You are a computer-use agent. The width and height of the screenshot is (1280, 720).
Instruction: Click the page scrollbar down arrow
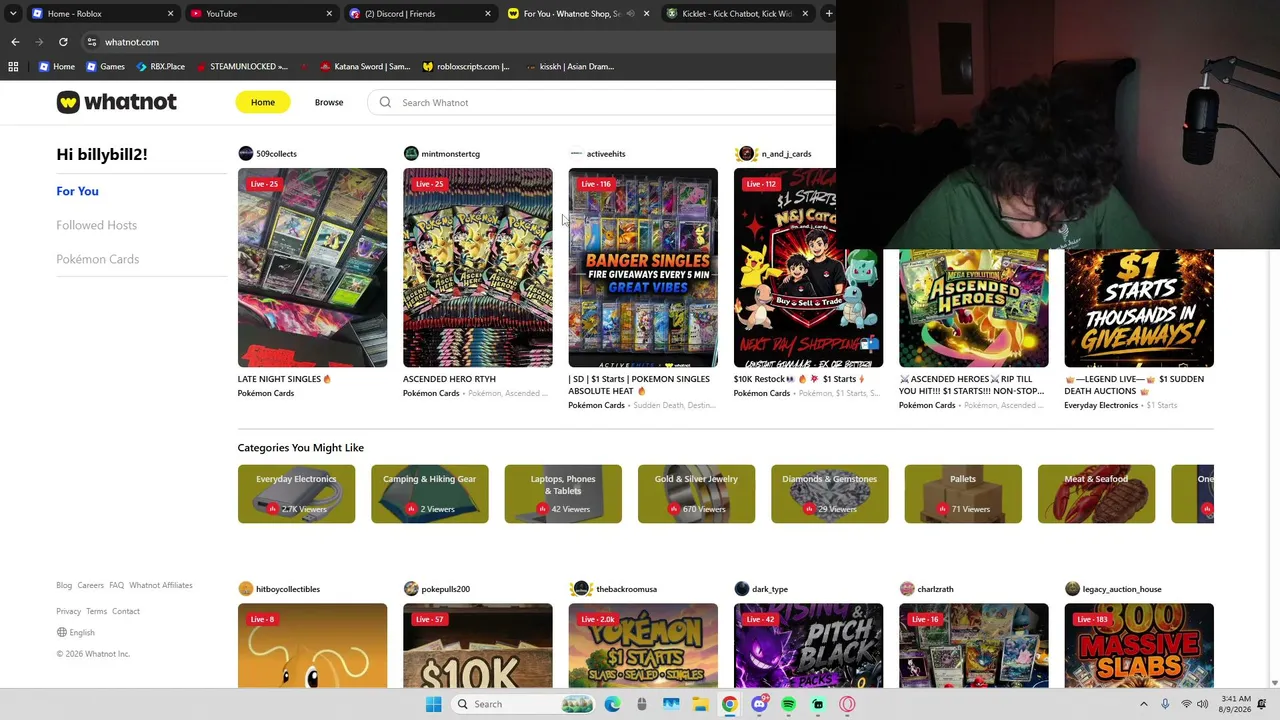1273,683
